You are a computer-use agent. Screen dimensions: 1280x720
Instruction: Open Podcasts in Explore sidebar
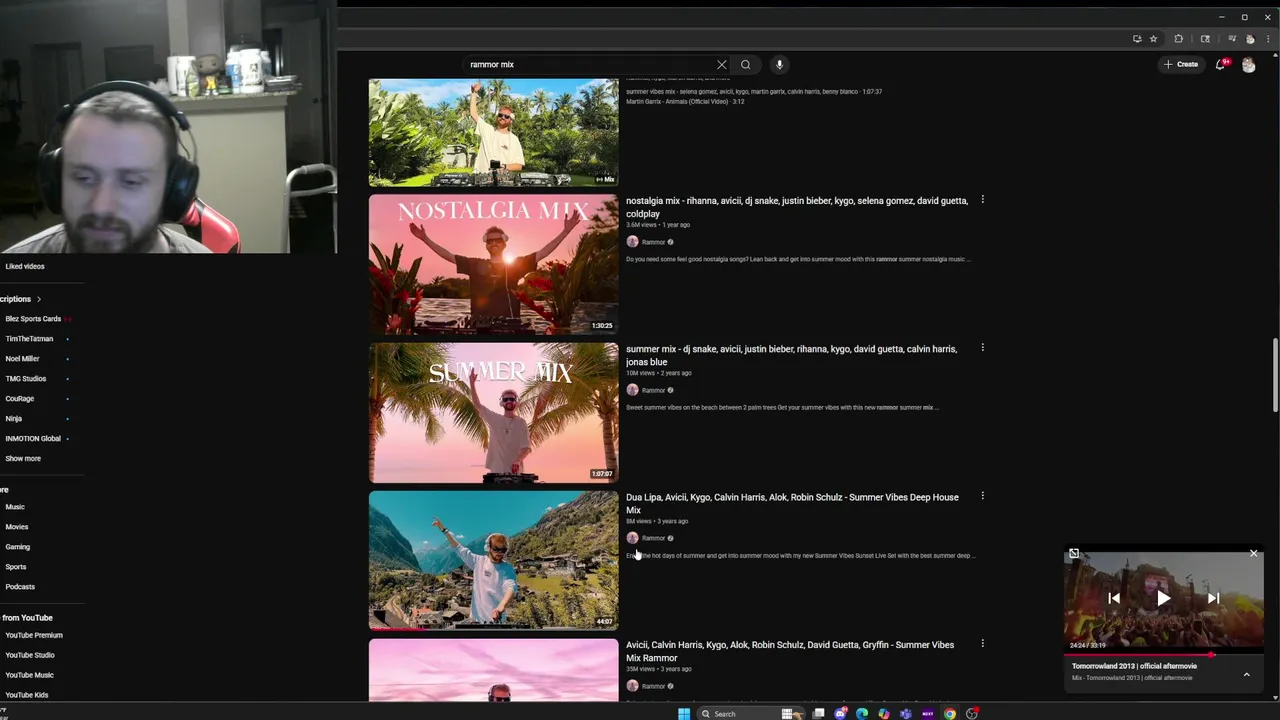[x=19, y=587]
